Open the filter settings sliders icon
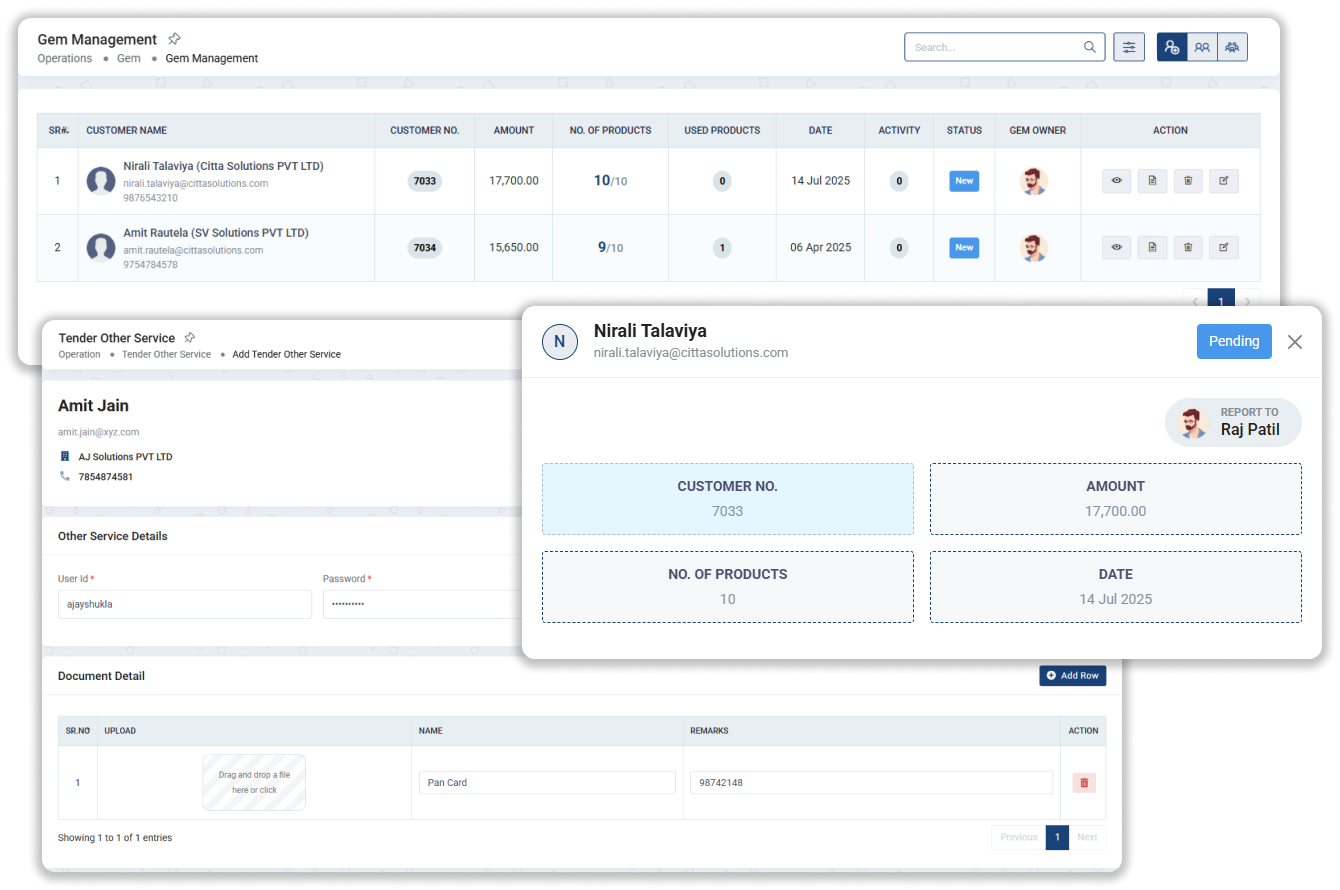 coord(1129,47)
